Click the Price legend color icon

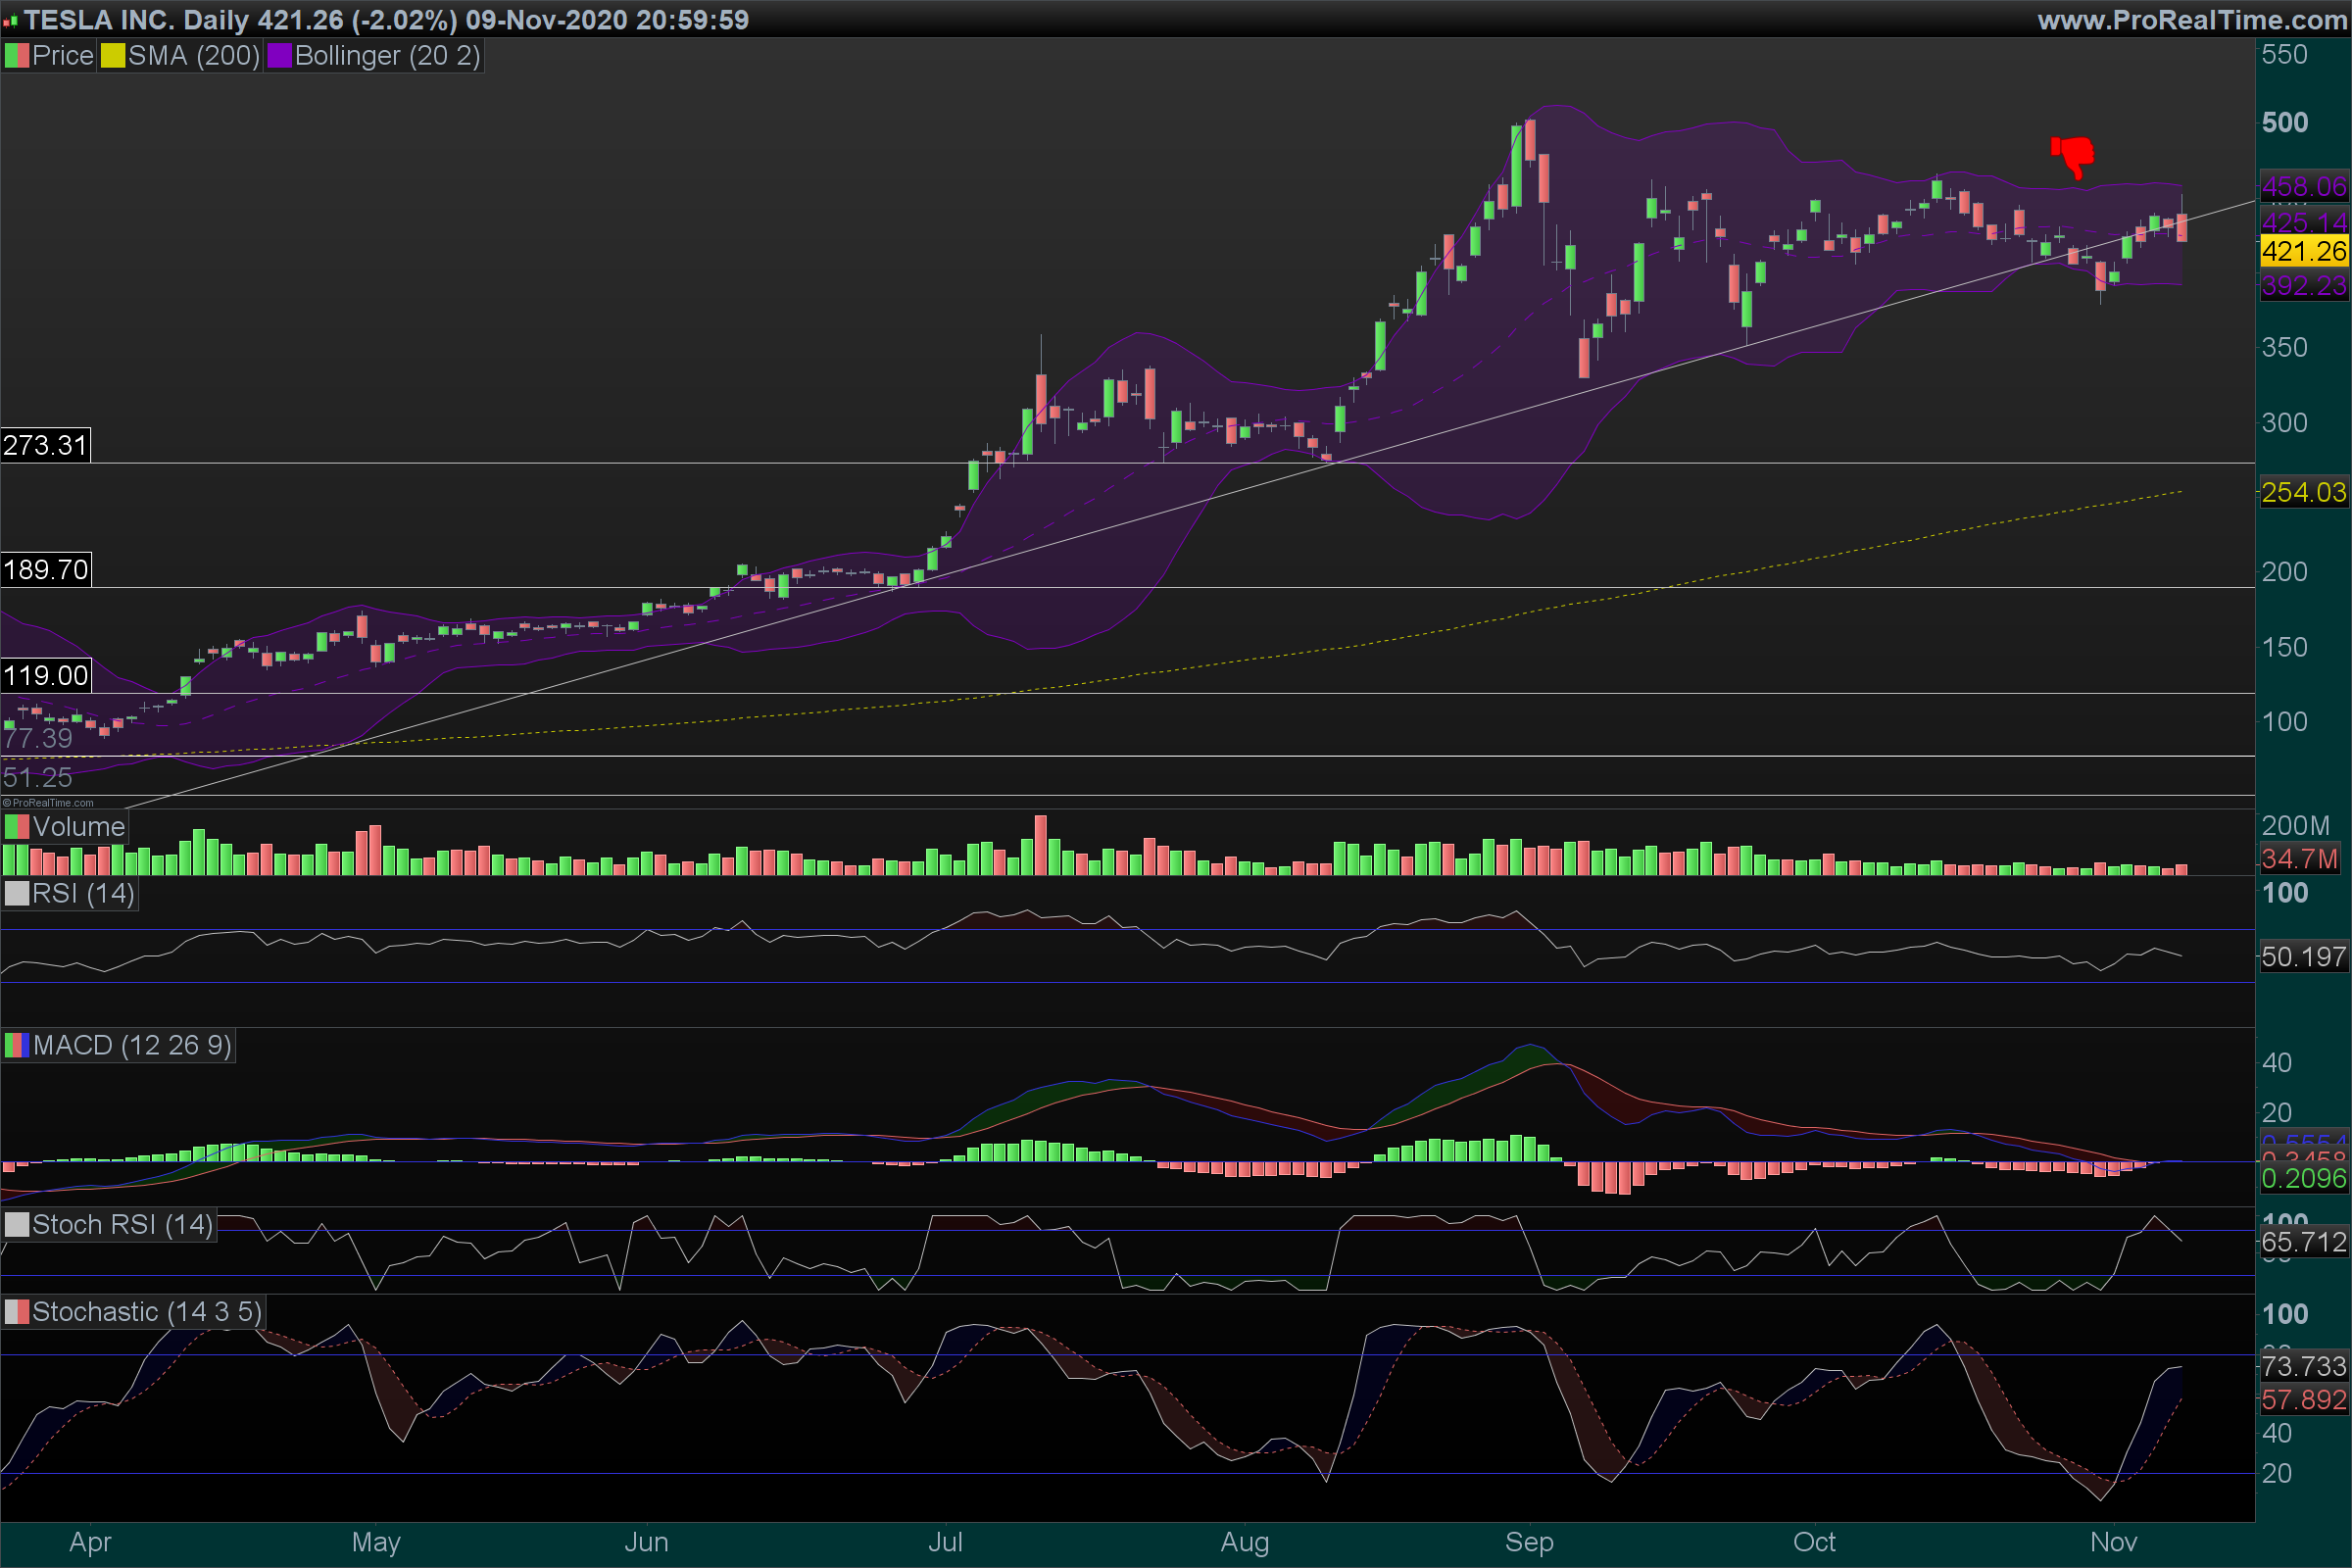(x=17, y=56)
